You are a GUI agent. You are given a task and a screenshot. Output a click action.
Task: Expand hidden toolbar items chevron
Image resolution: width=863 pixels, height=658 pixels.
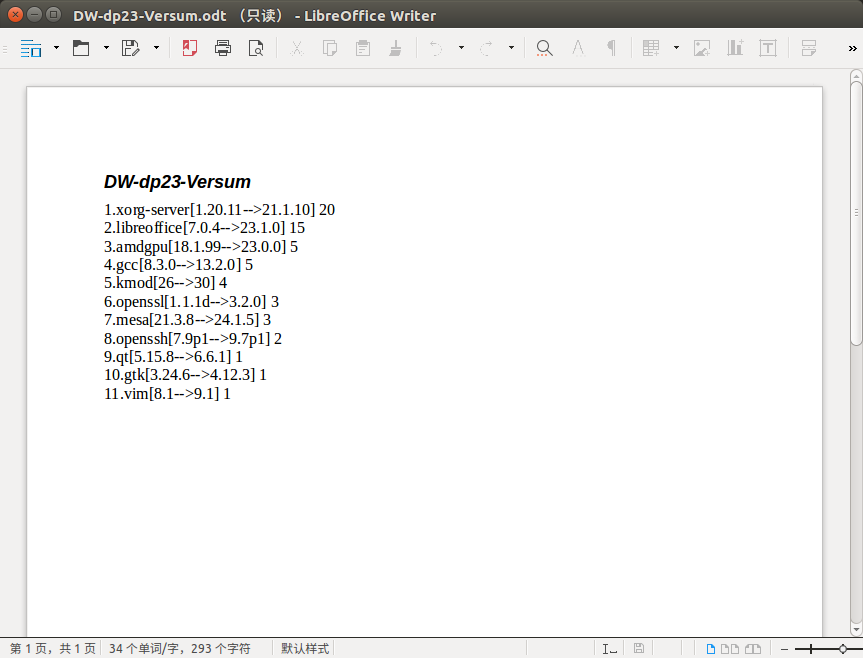[853, 48]
